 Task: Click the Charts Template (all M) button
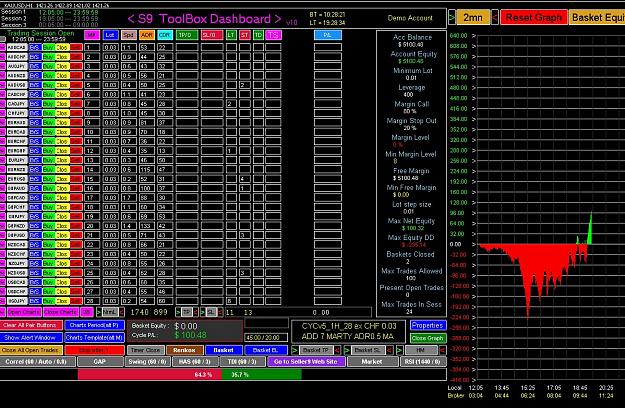click(x=94, y=337)
